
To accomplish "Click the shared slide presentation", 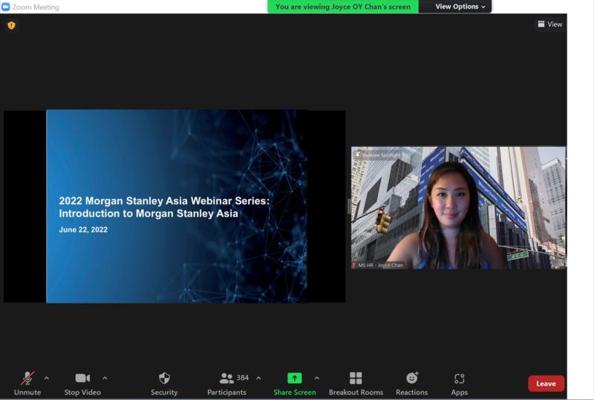I will click(x=176, y=206).
